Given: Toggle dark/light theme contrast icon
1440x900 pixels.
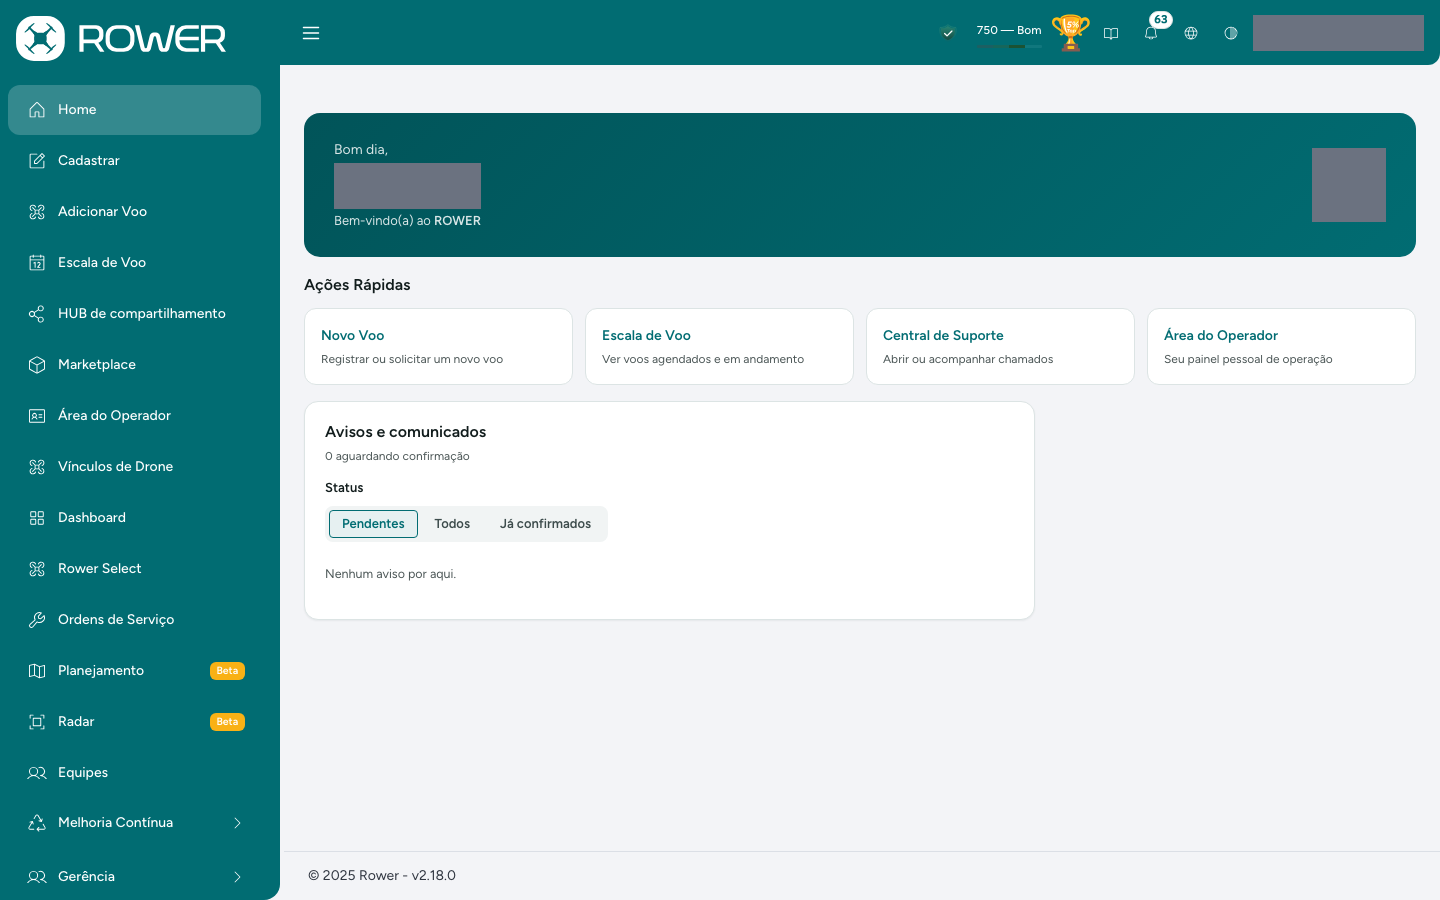Looking at the screenshot, I should tap(1231, 33).
